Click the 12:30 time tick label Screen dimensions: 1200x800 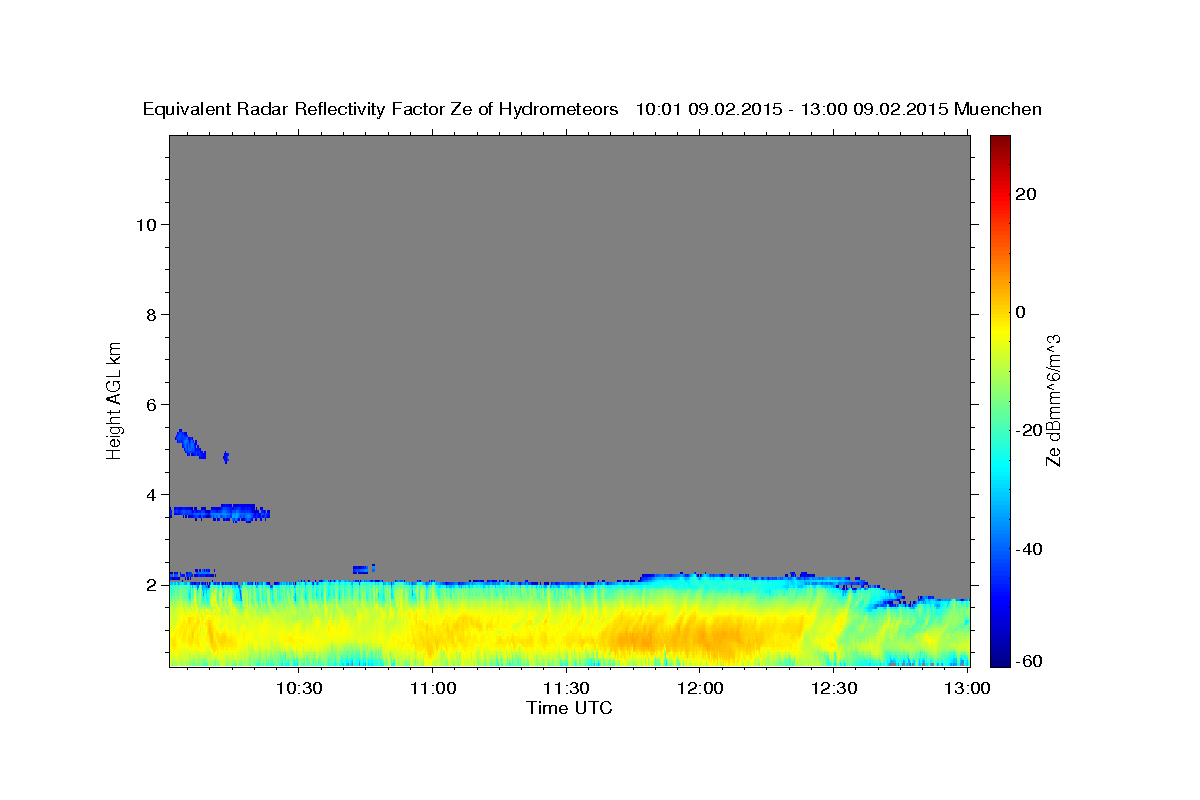833,688
